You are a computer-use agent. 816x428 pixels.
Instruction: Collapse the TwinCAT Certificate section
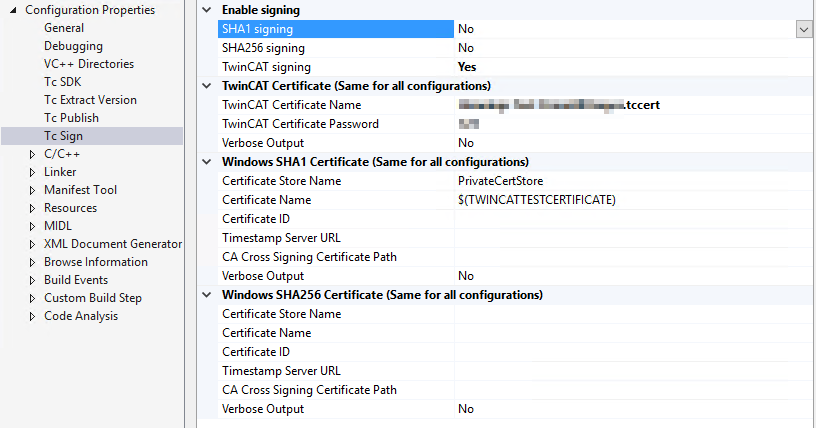click(207, 86)
